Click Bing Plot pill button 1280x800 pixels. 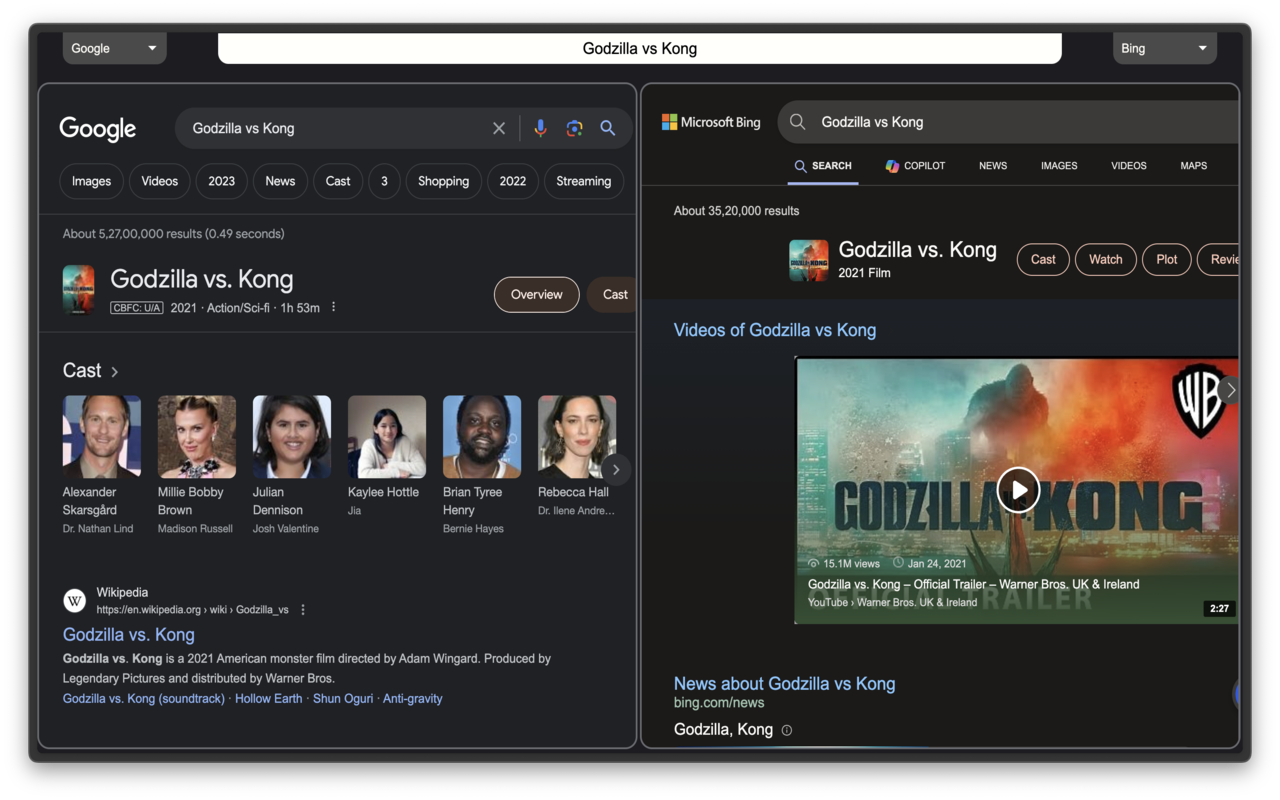coord(1167,259)
